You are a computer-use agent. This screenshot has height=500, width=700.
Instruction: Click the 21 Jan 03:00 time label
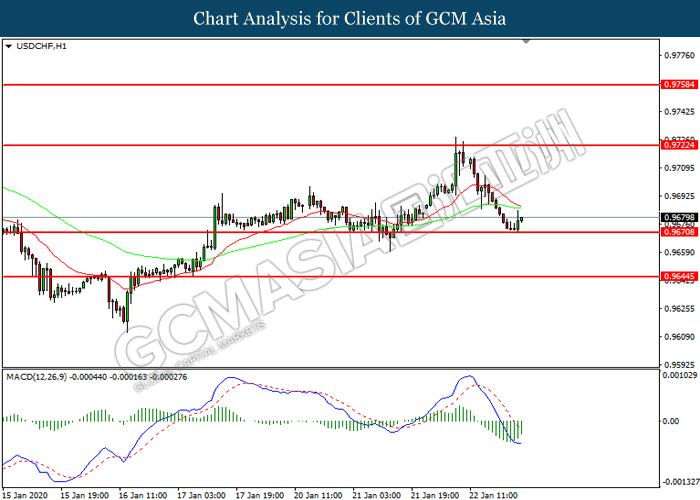pos(377,495)
